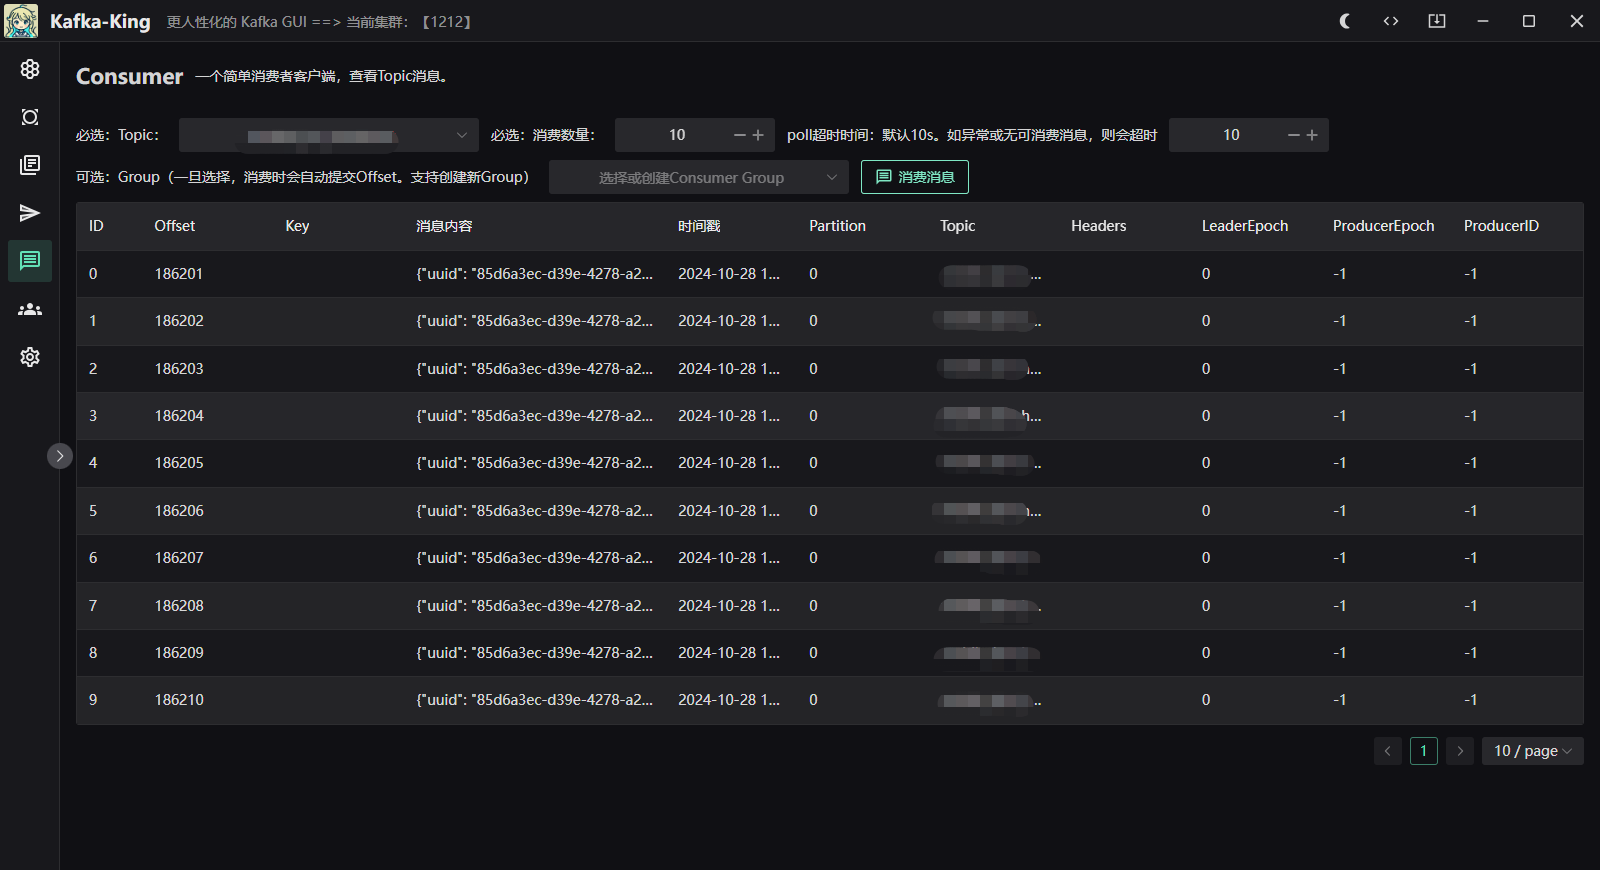Open the cluster hexagon icon in sidebar
This screenshot has height=870, width=1600.
pos(30,69)
